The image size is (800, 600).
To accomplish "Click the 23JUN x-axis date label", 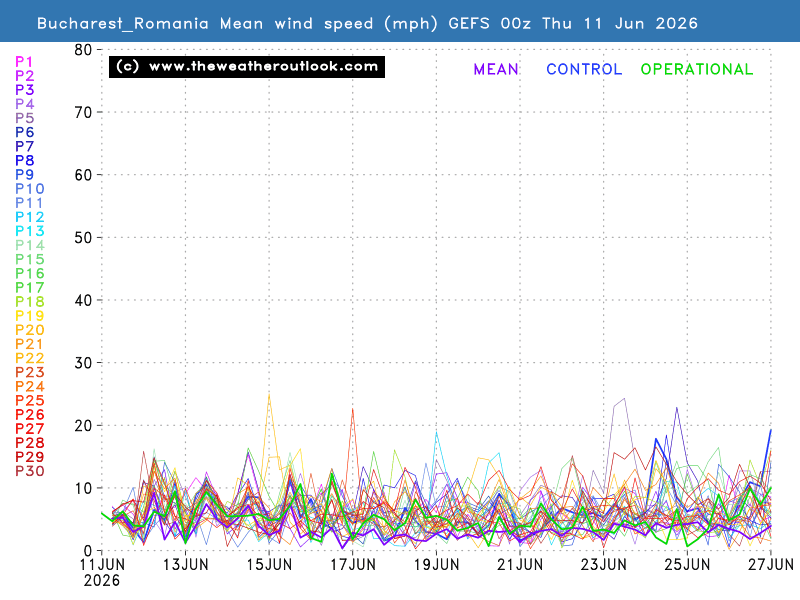I will (604, 565).
